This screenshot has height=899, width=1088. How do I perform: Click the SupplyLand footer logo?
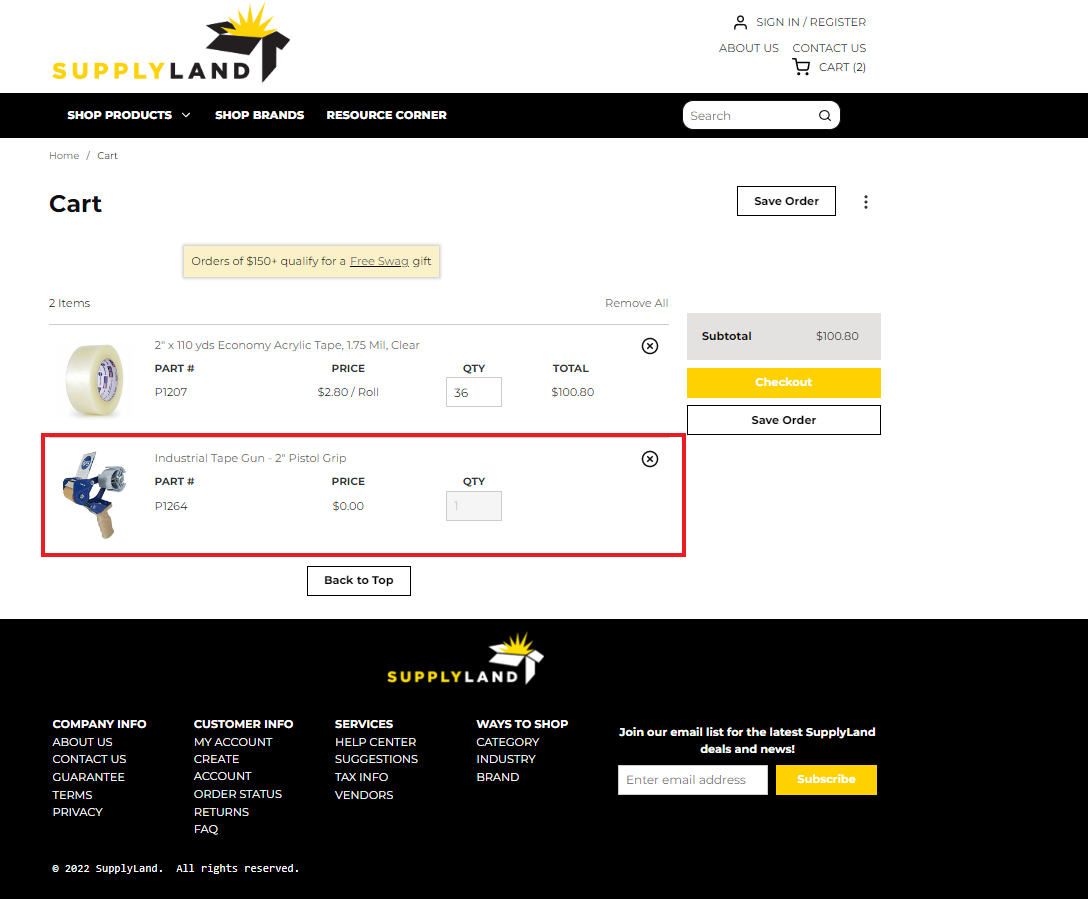click(x=465, y=660)
